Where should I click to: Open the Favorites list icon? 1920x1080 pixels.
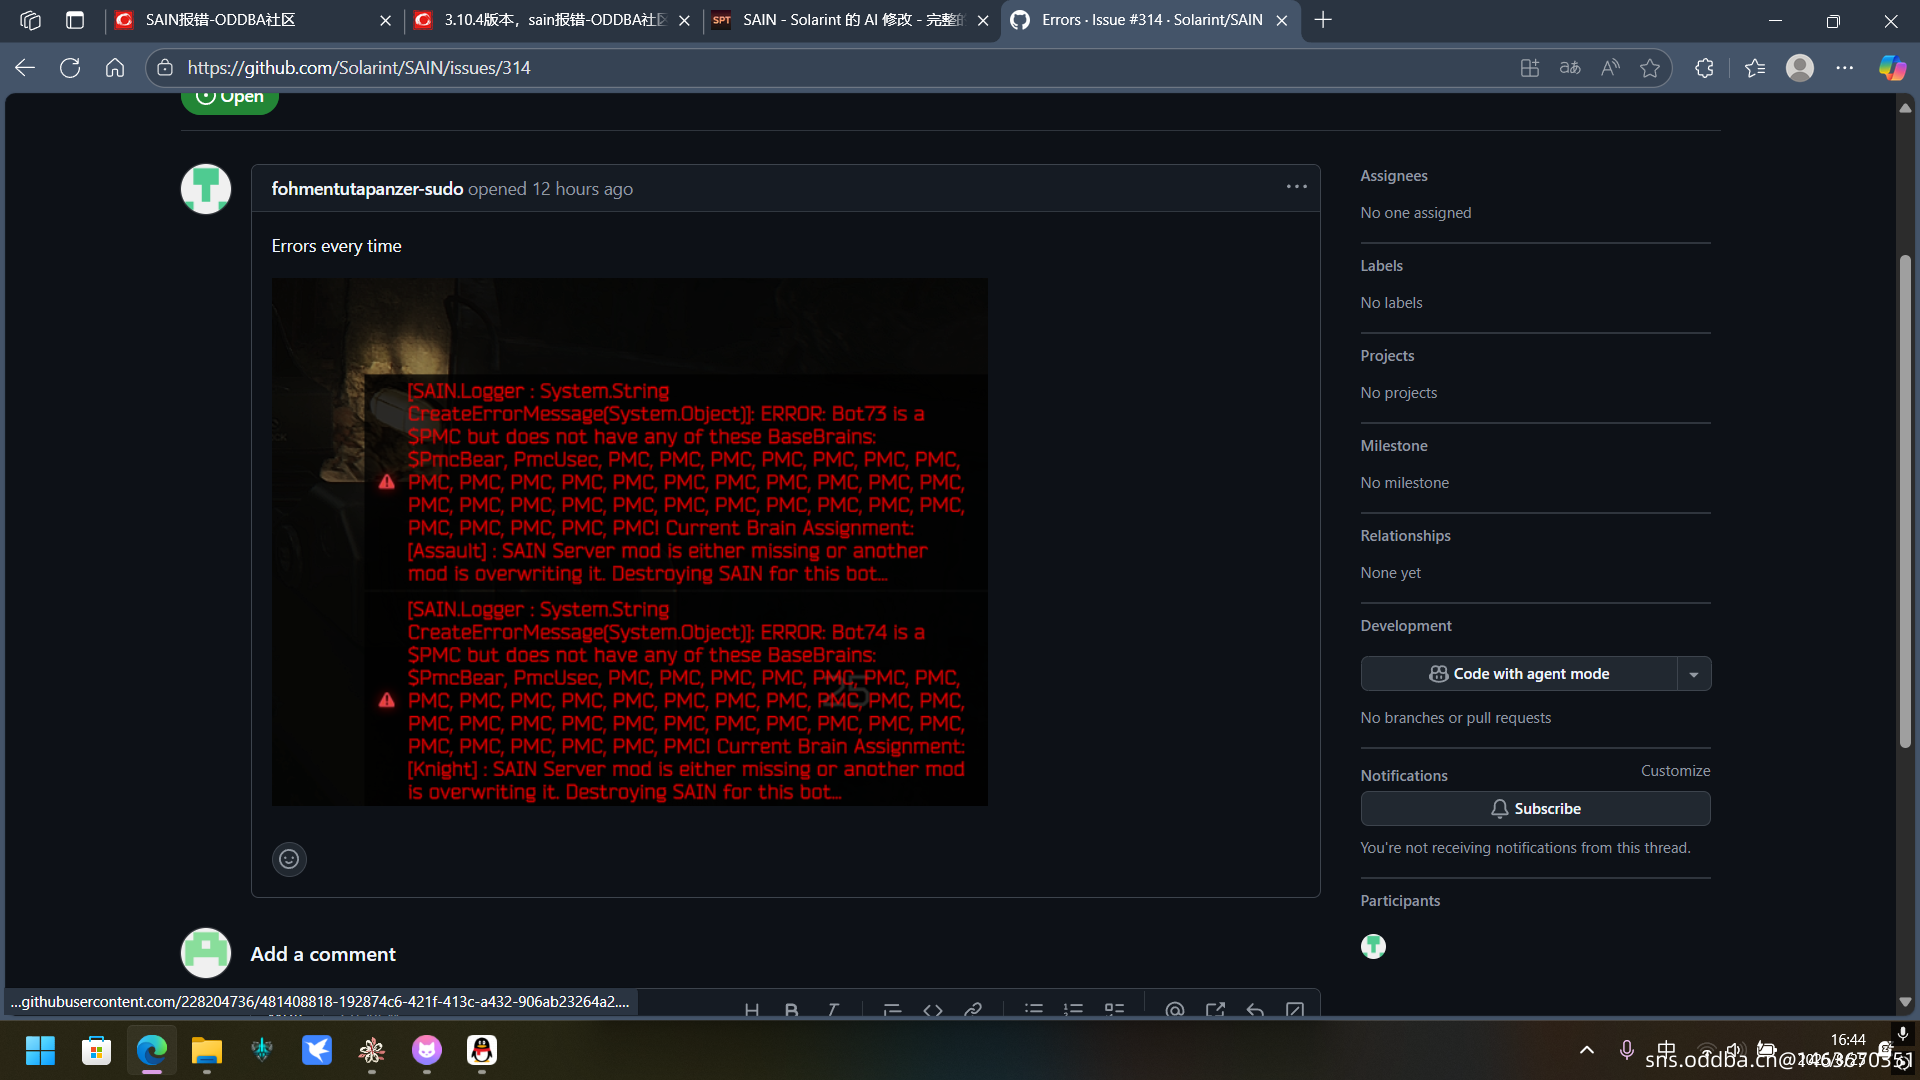1755,68
